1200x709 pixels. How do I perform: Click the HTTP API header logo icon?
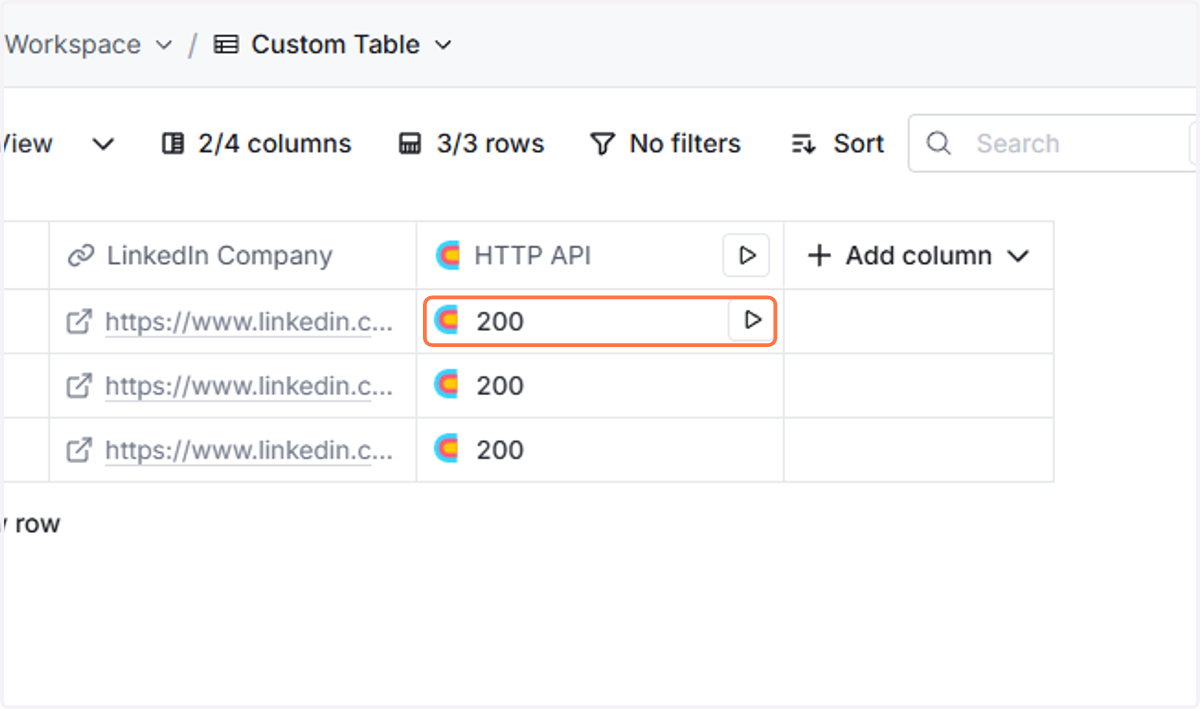[x=447, y=256]
